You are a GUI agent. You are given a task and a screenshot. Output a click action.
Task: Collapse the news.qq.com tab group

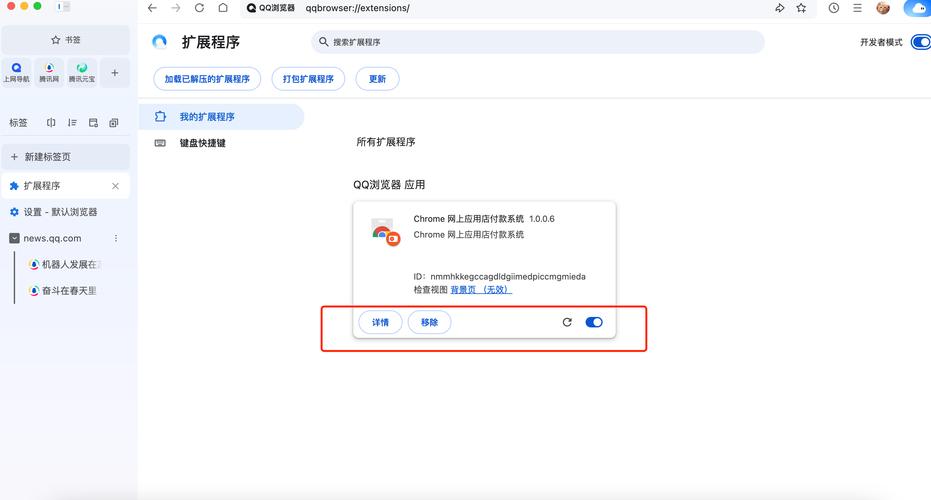pos(14,238)
